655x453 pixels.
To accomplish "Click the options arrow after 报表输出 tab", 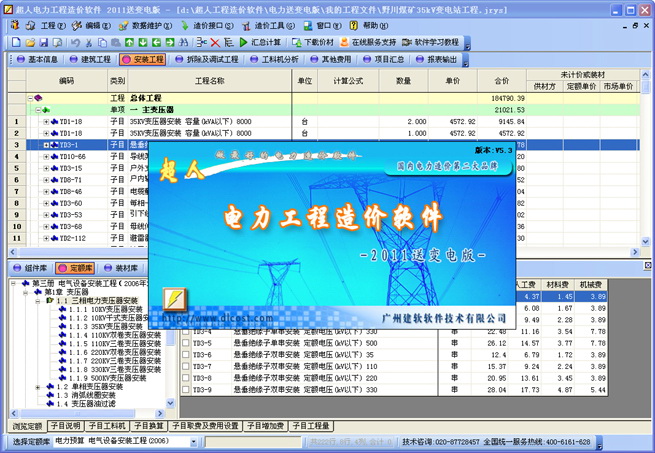I will tap(465, 61).
